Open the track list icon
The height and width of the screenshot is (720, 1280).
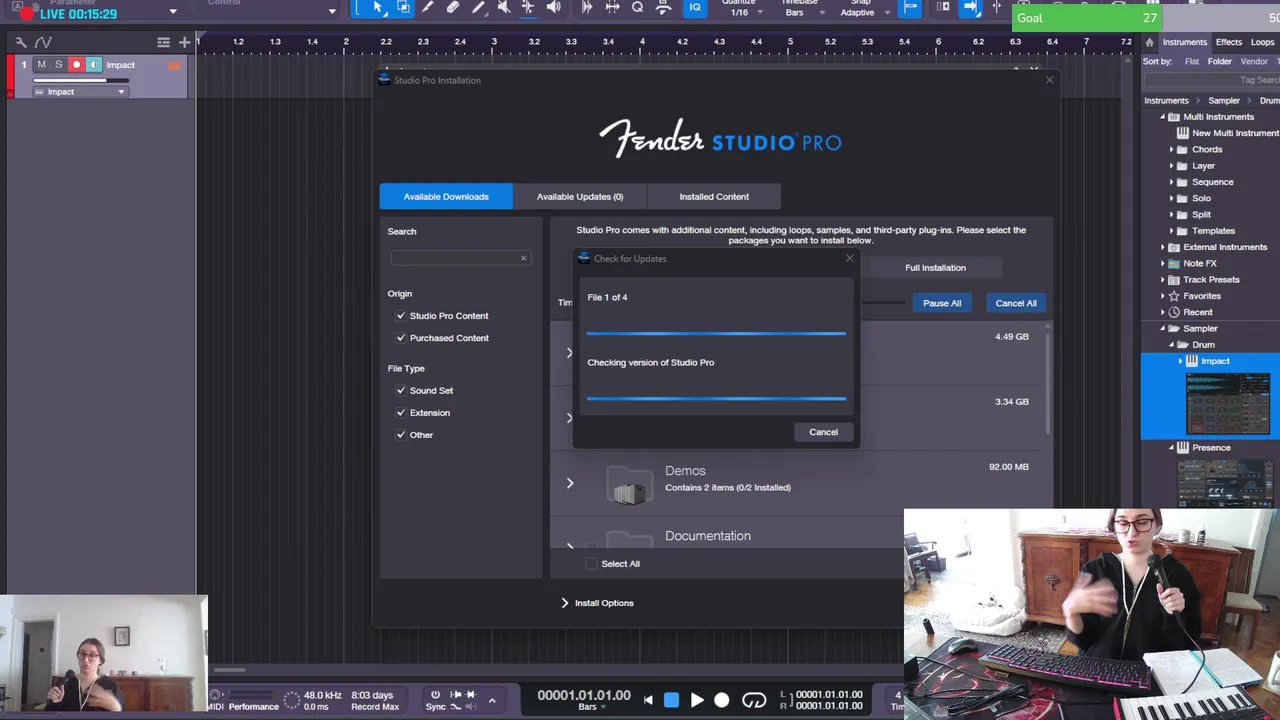163,42
